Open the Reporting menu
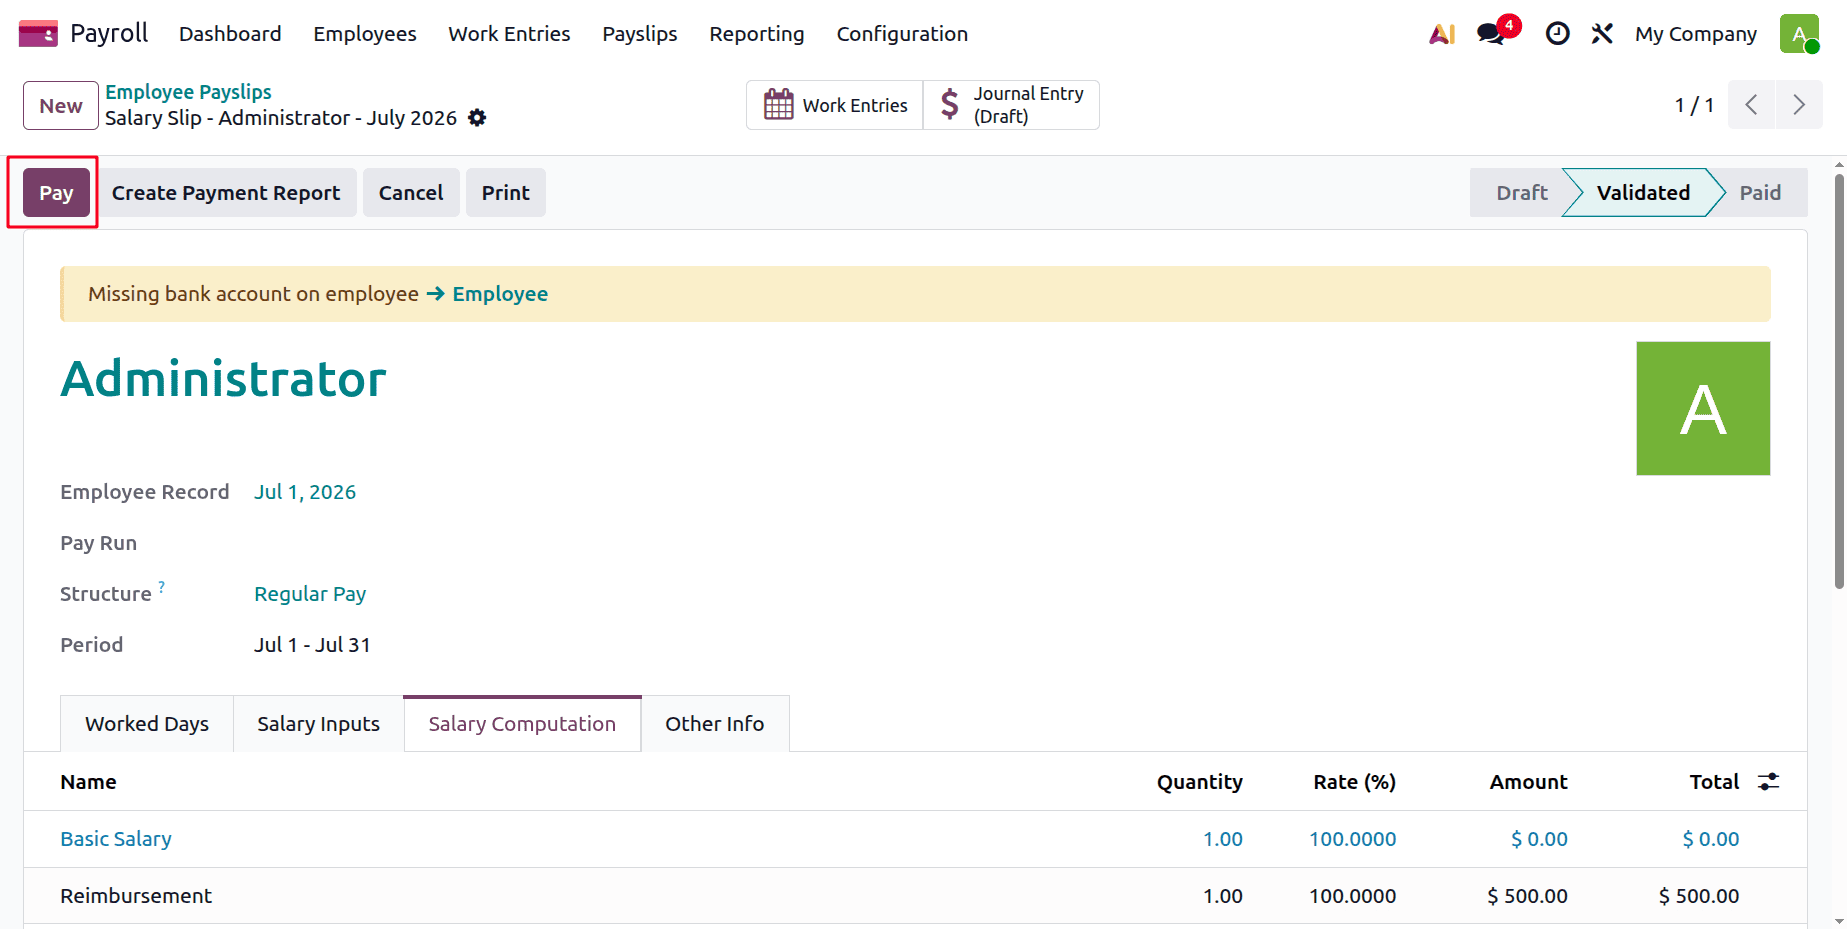 point(757,34)
